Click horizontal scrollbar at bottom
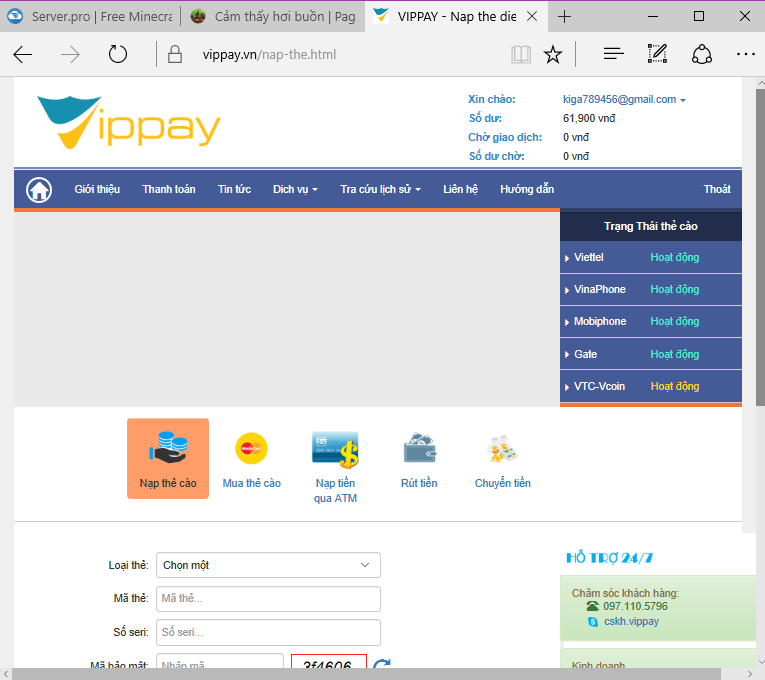The width and height of the screenshot is (765, 680). (366, 674)
